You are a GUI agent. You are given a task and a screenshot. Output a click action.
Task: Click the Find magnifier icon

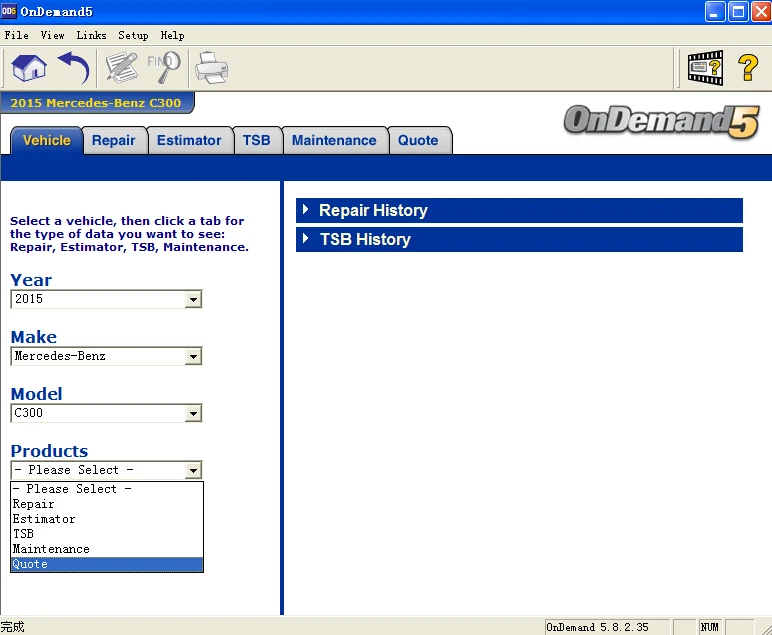click(x=164, y=67)
